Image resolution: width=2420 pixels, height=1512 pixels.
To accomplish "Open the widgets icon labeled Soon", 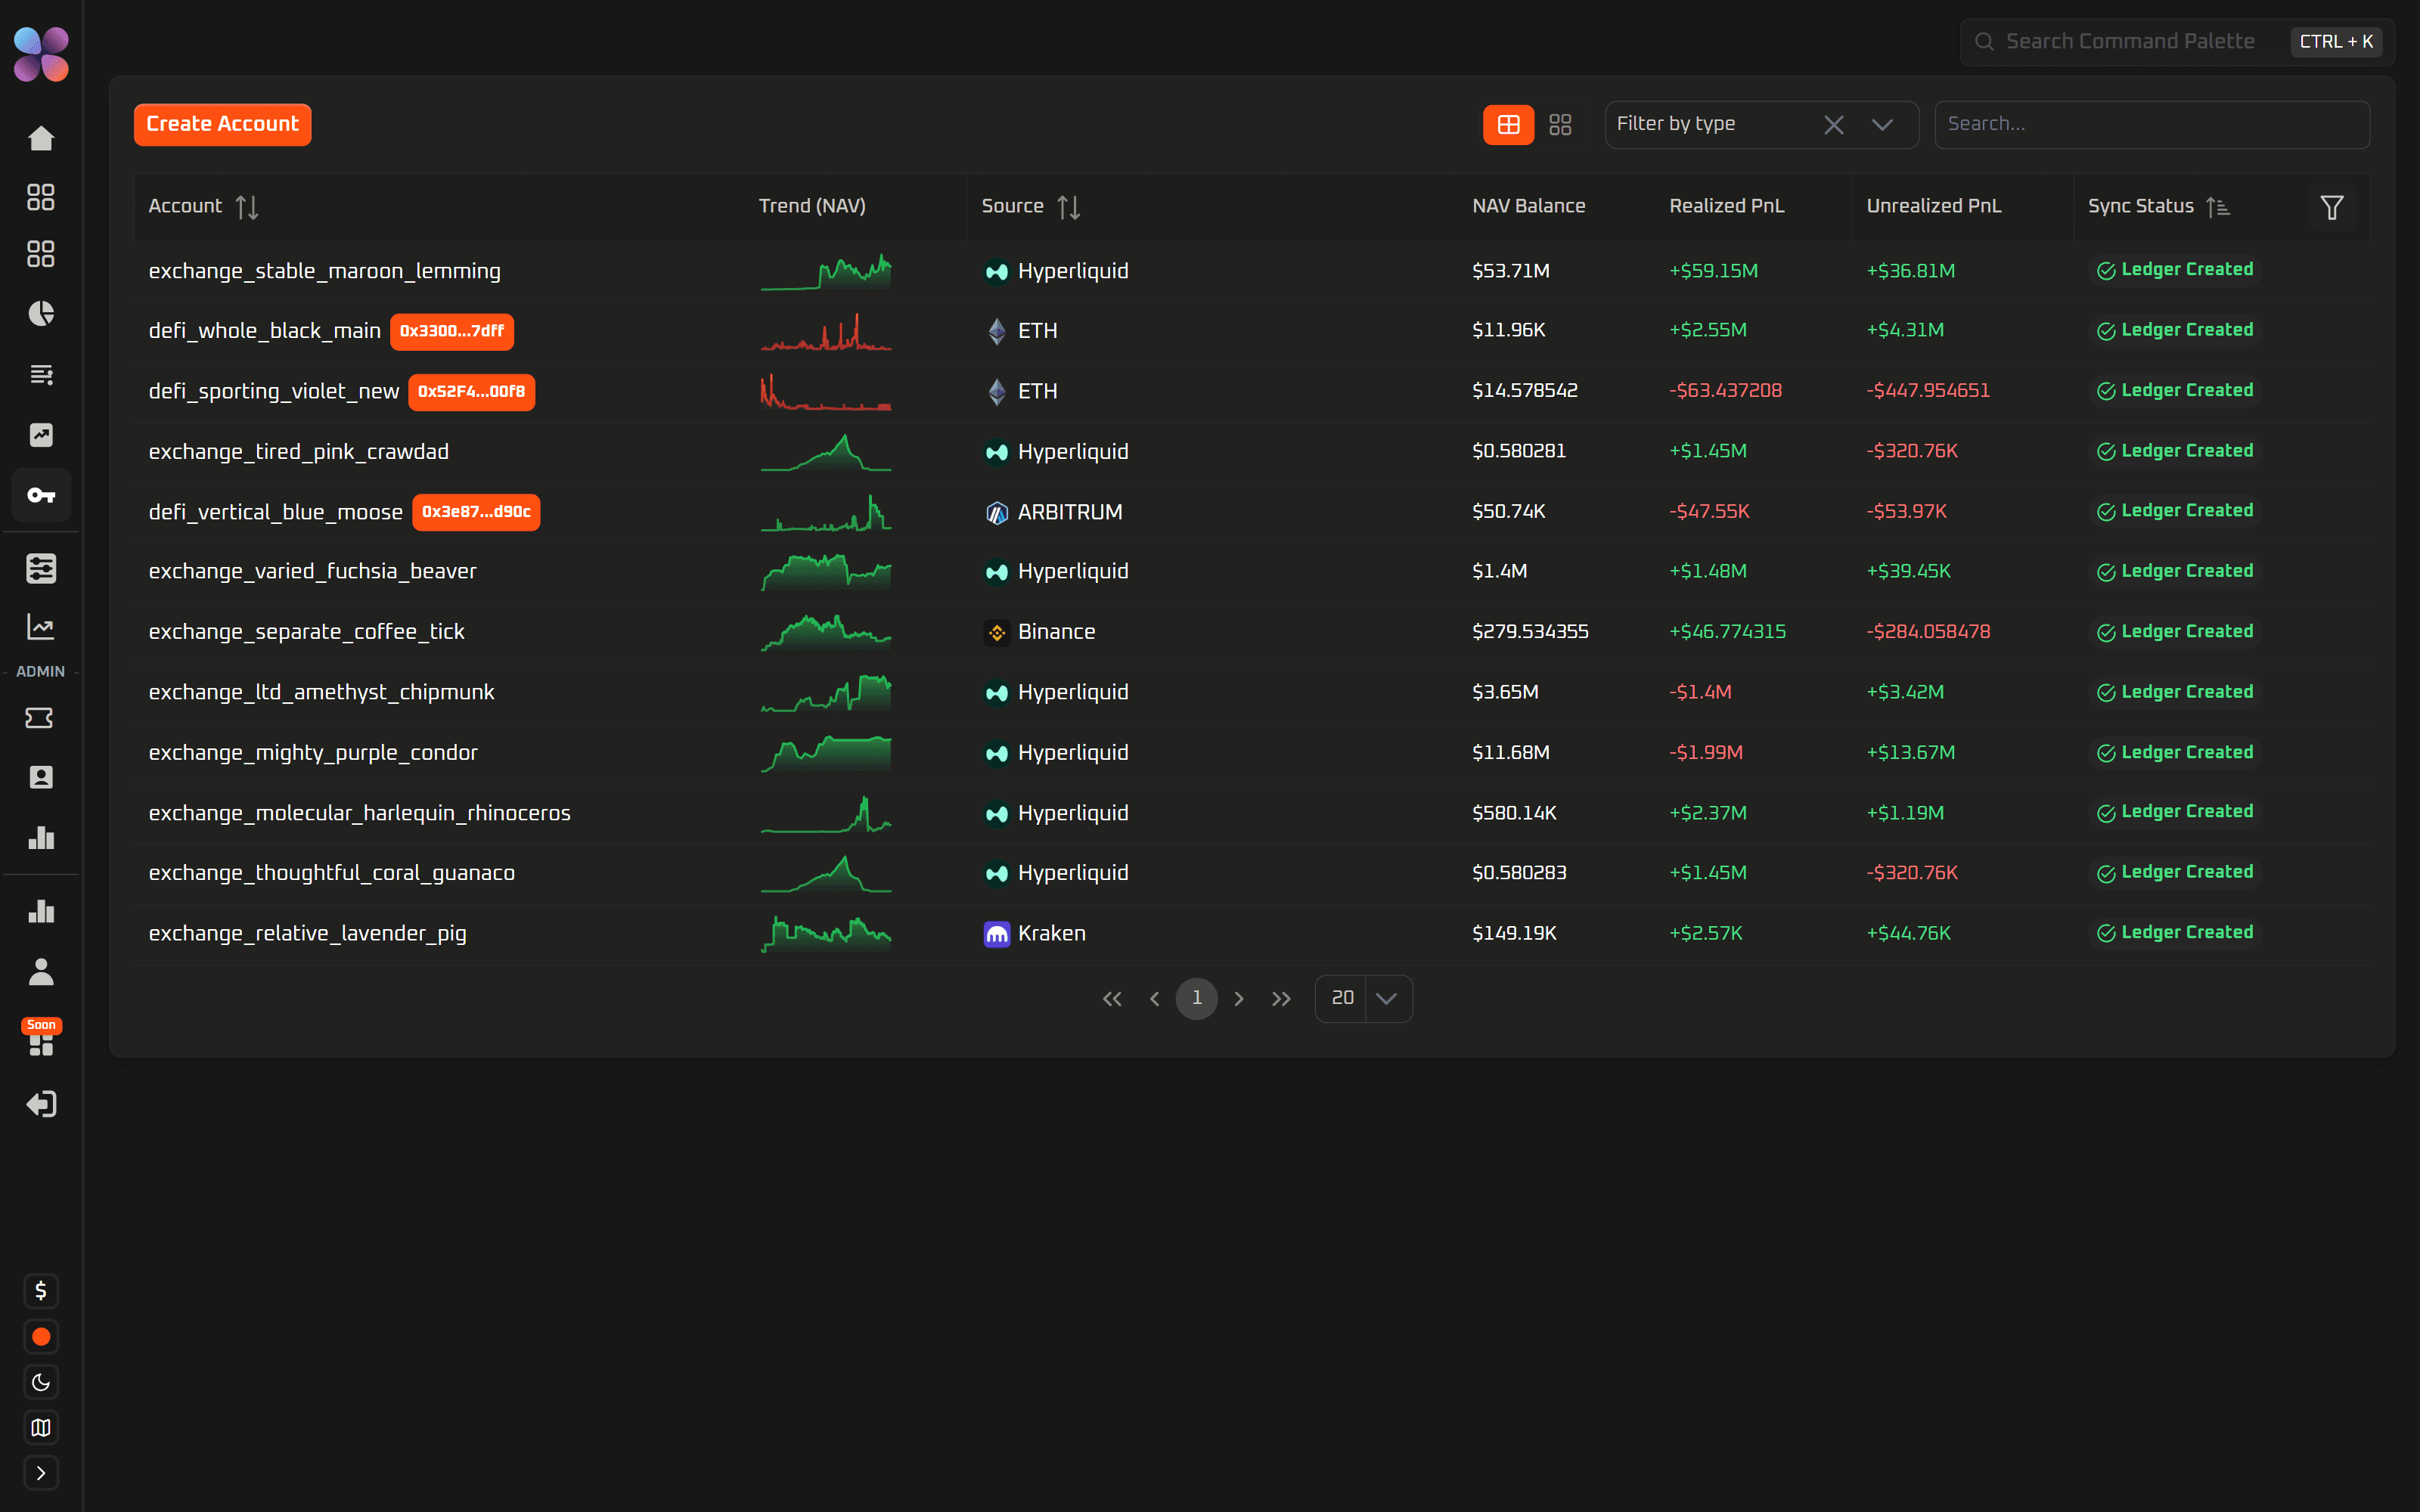I will pyautogui.click(x=41, y=1038).
